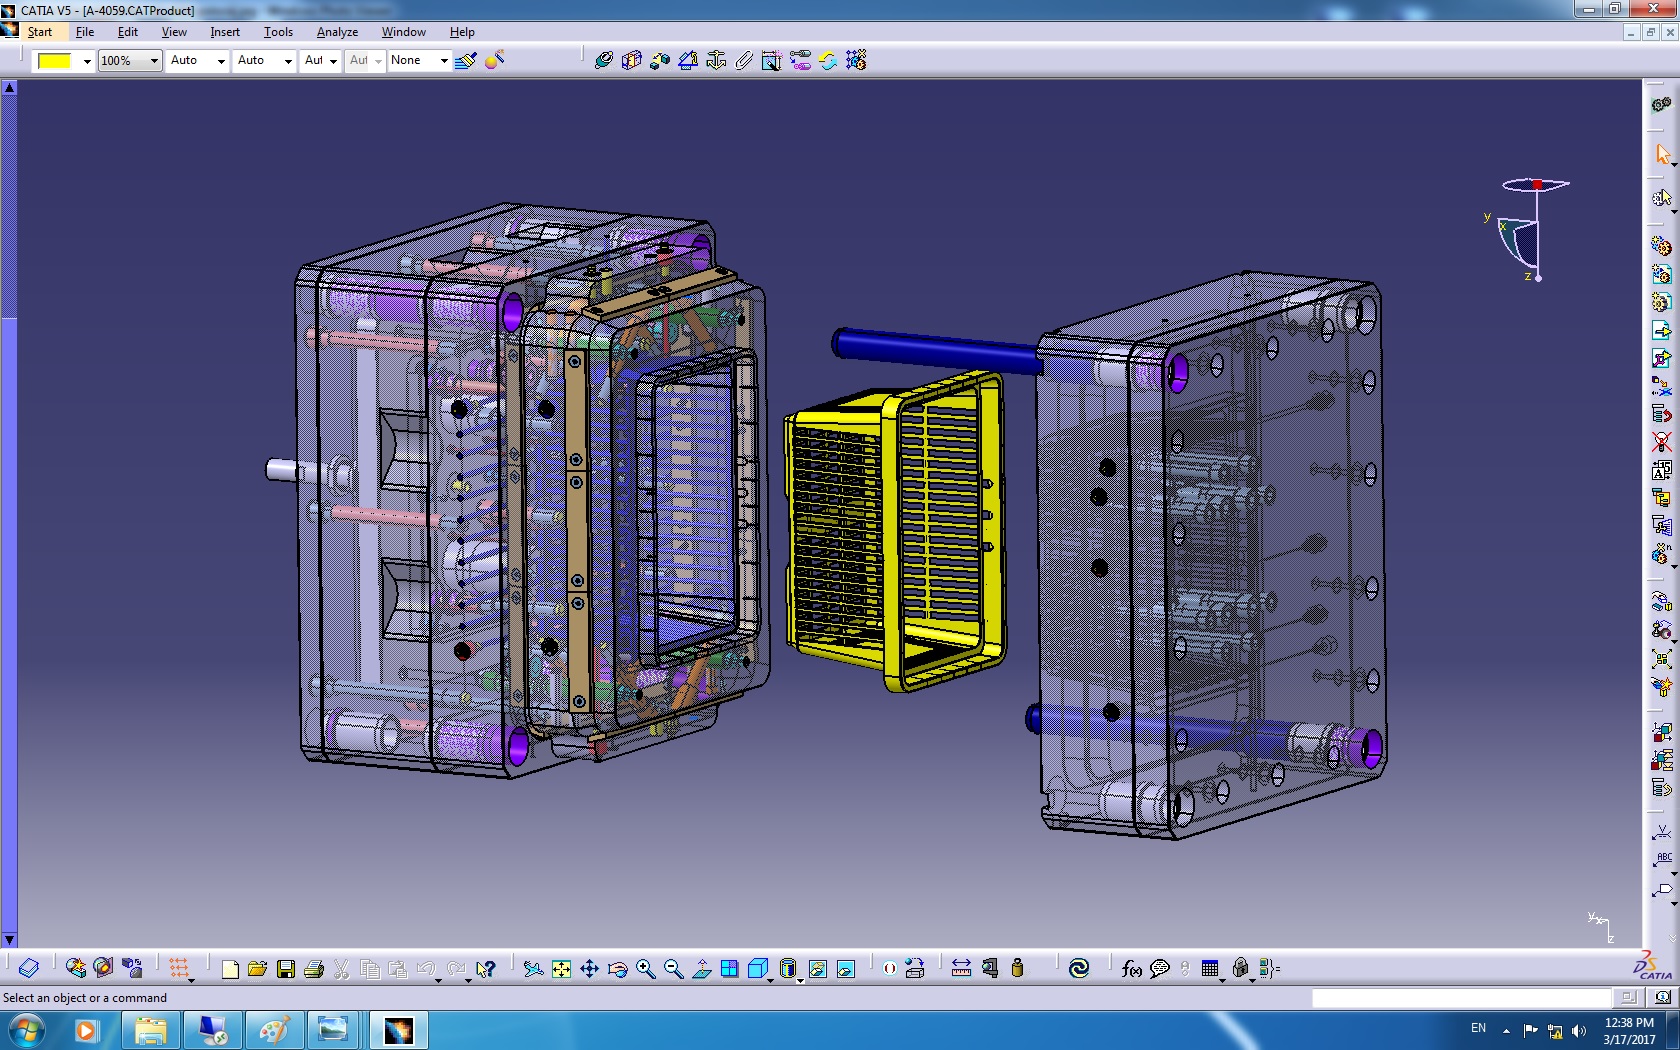Open the fill color dropdown arrow
The height and width of the screenshot is (1050, 1680).
pyautogui.click(x=87, y=61)
